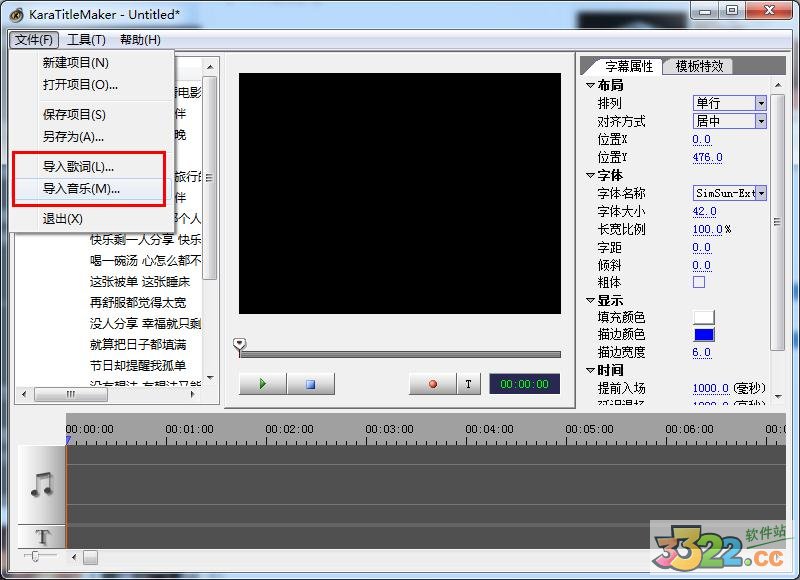
Task: Select lyric line 节日却提醒我孤单
Action: [138, 365]
